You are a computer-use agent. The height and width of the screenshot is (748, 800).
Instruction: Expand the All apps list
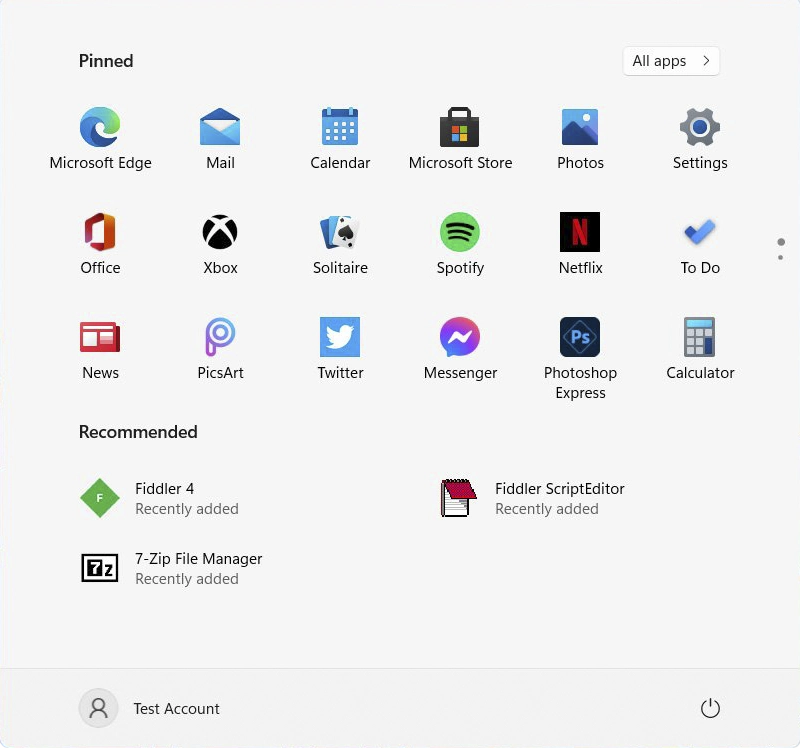pyautogui.click(x=670, y=61)
